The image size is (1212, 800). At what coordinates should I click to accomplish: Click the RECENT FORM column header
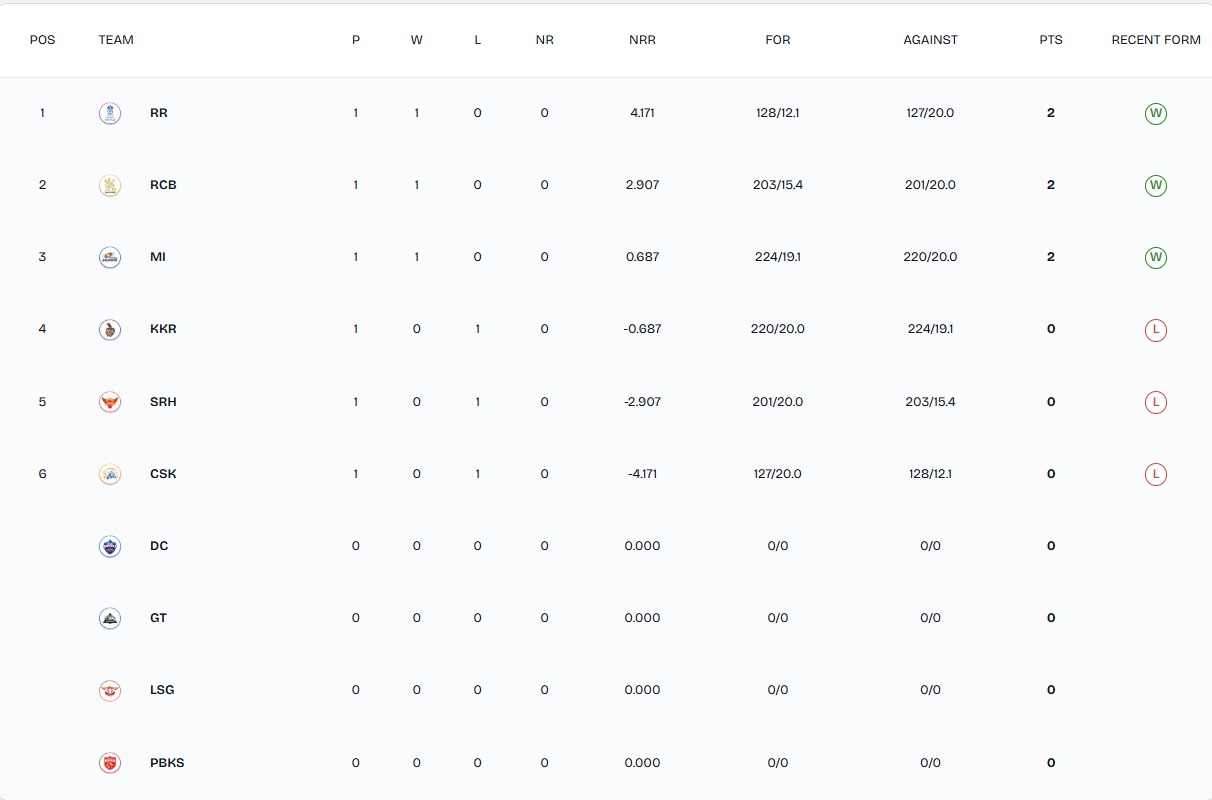point(1156,40)
